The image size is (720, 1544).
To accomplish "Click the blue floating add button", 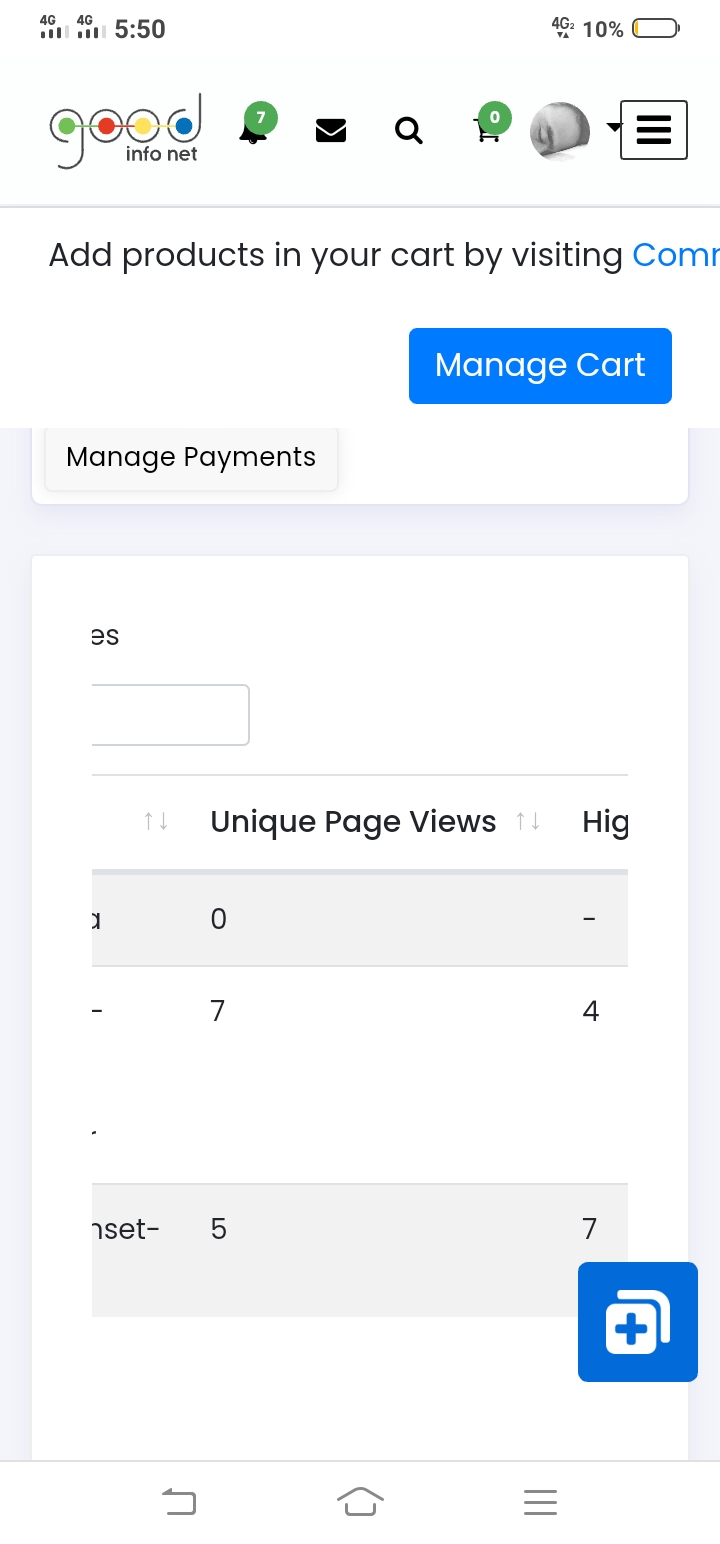I will pyautogui.click(x=637, y=1321).
